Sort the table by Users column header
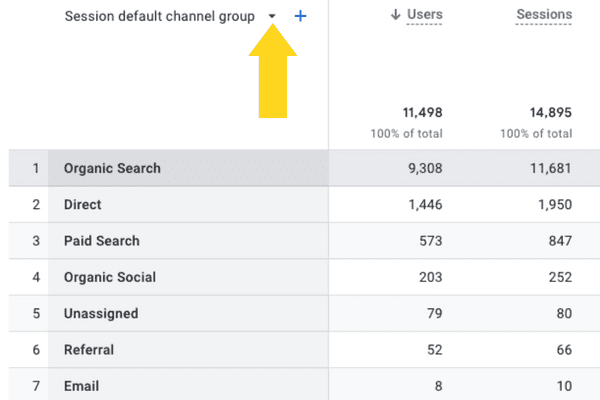The image size is (600, 400). tap(426, 15)
